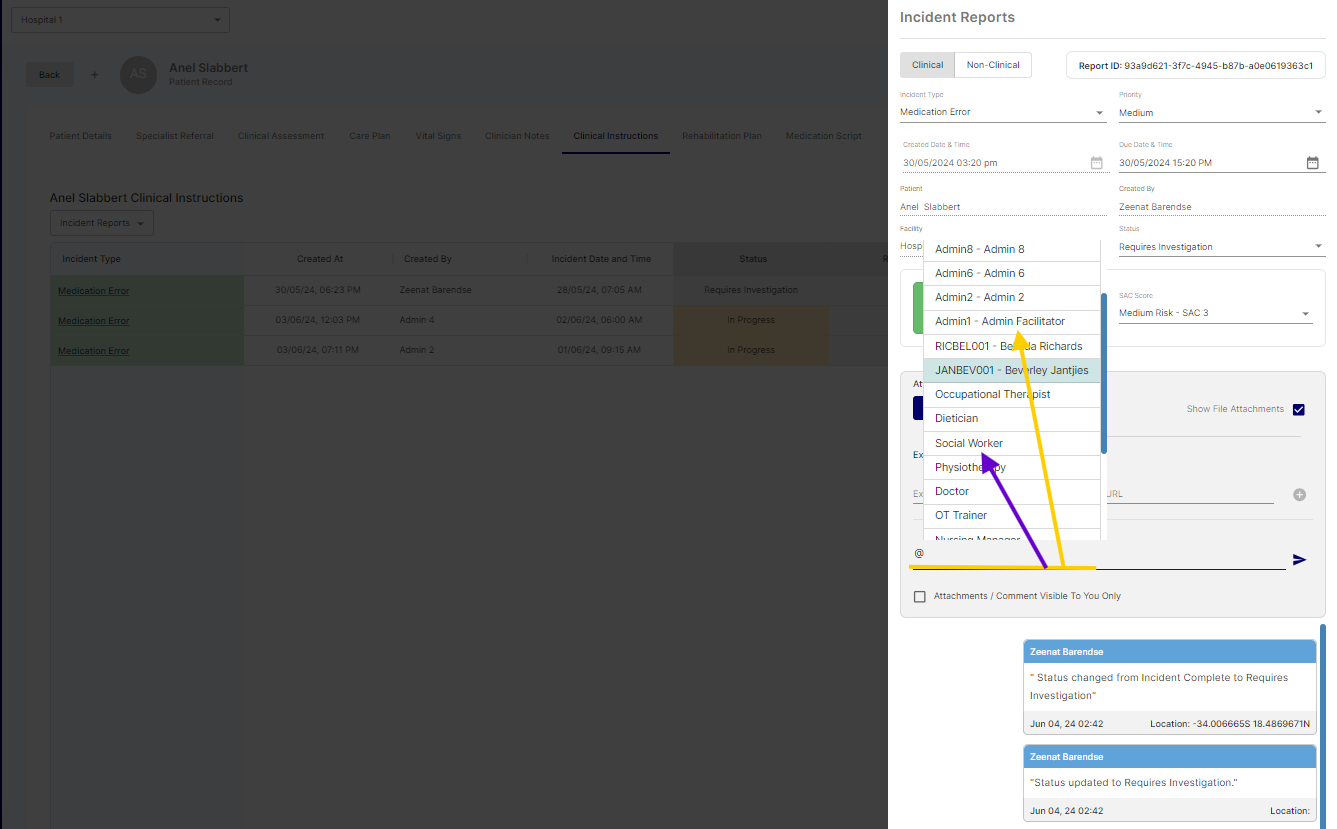Open the Due Date calendar picker icon
This screenshot has width=1337, height=829.
point(1312,163)
